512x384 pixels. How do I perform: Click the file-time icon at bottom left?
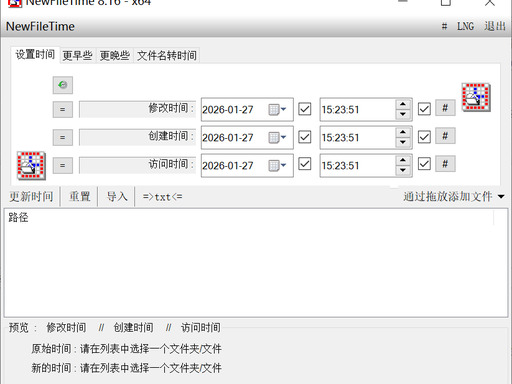click(x=31, y=166)
